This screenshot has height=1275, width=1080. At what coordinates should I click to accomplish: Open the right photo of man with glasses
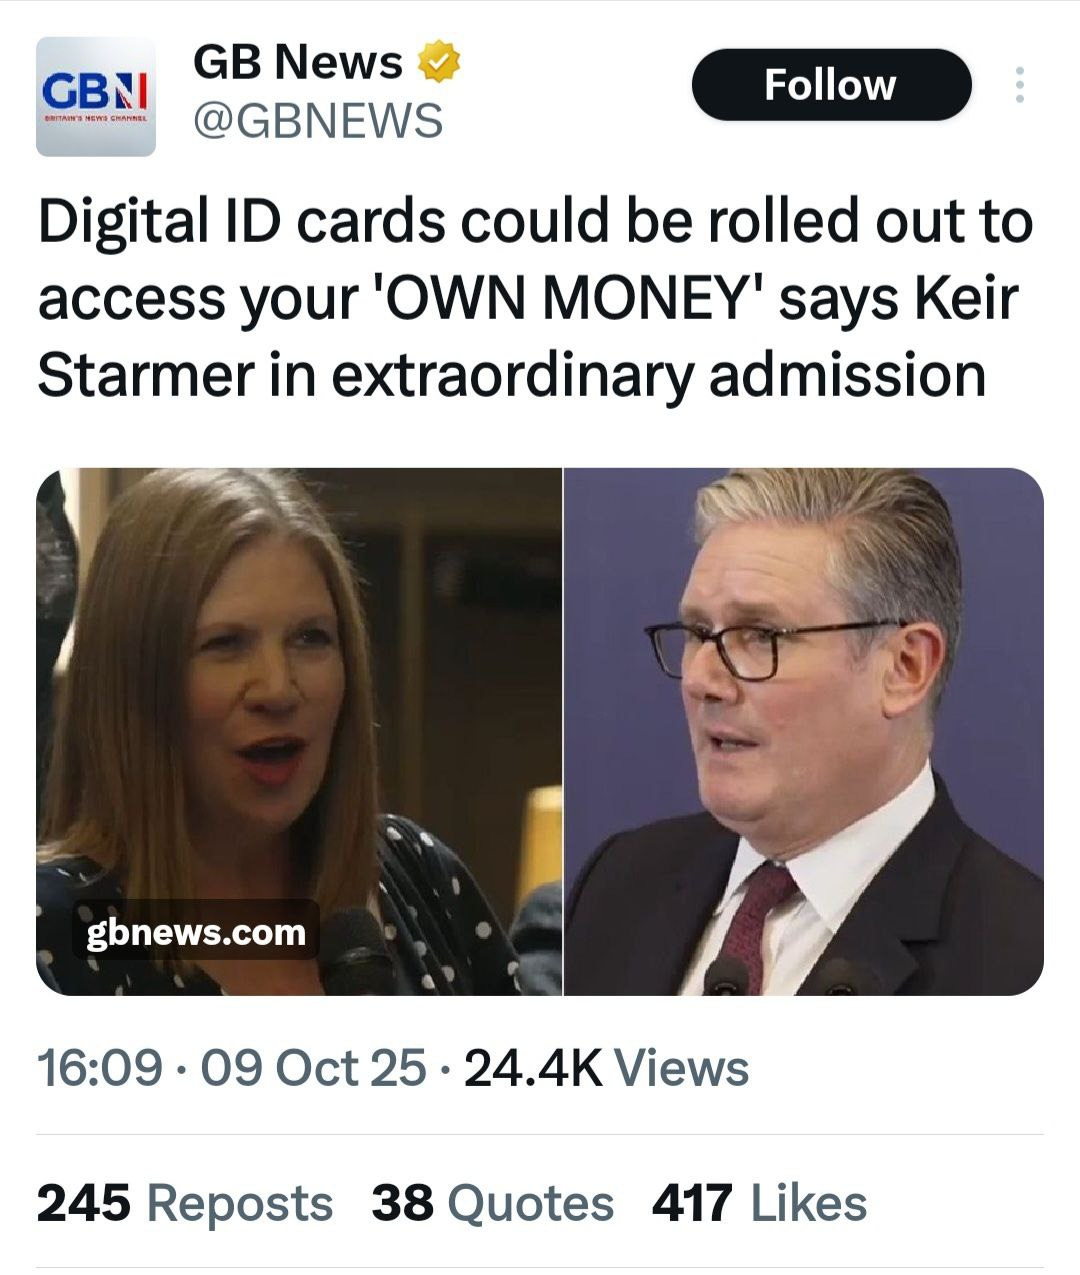pos(804,731)
